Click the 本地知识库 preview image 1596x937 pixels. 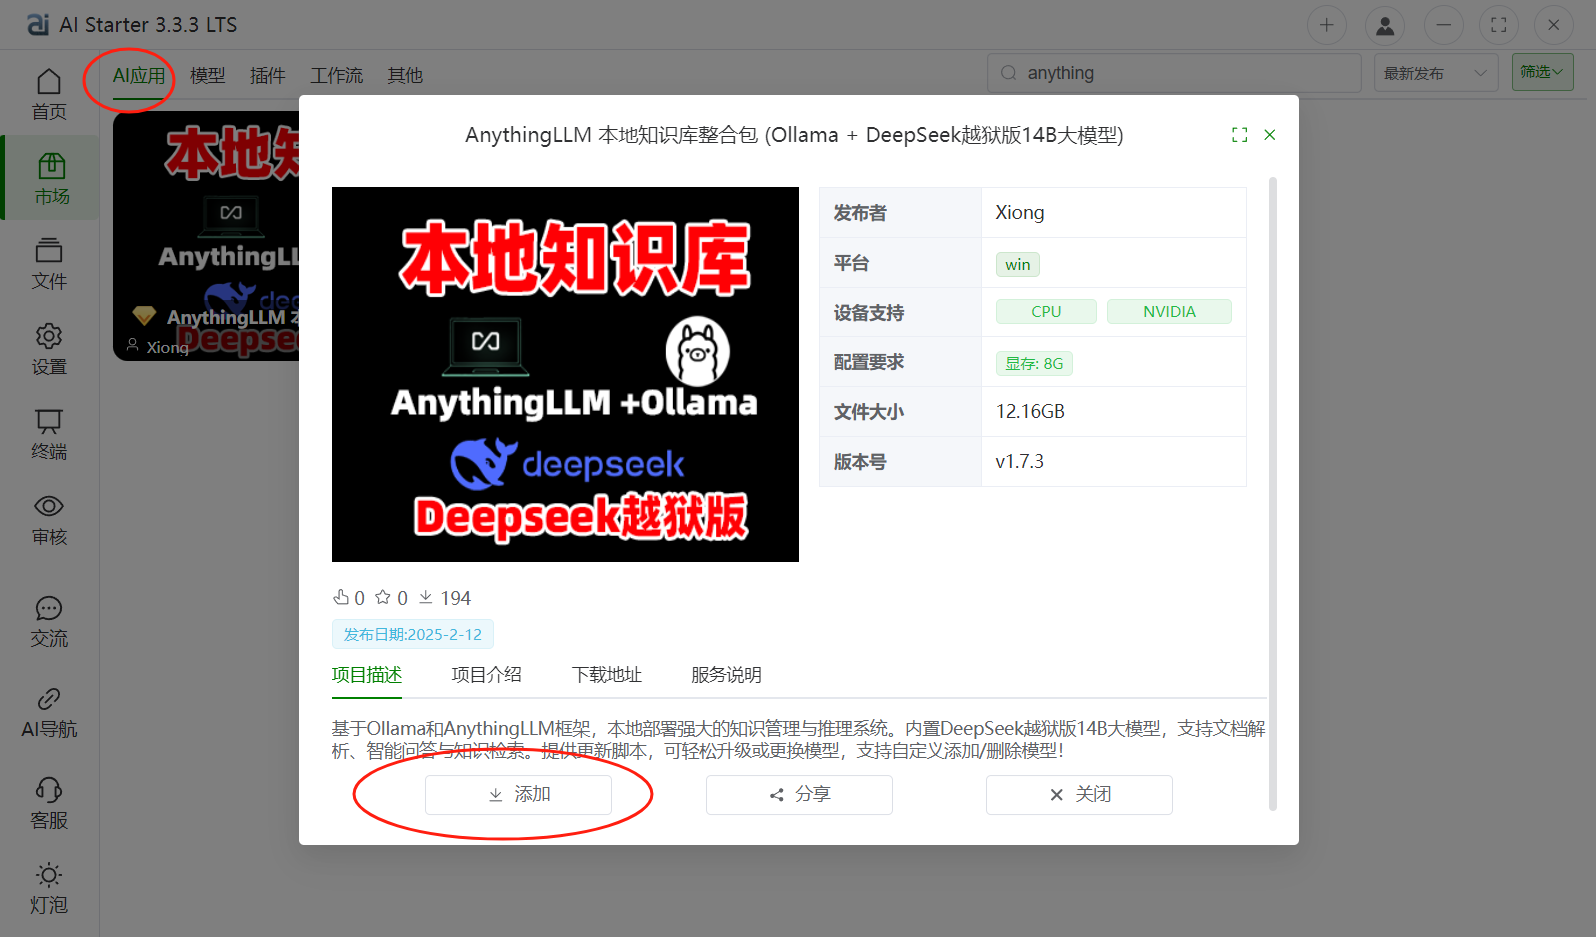point(565,374)
